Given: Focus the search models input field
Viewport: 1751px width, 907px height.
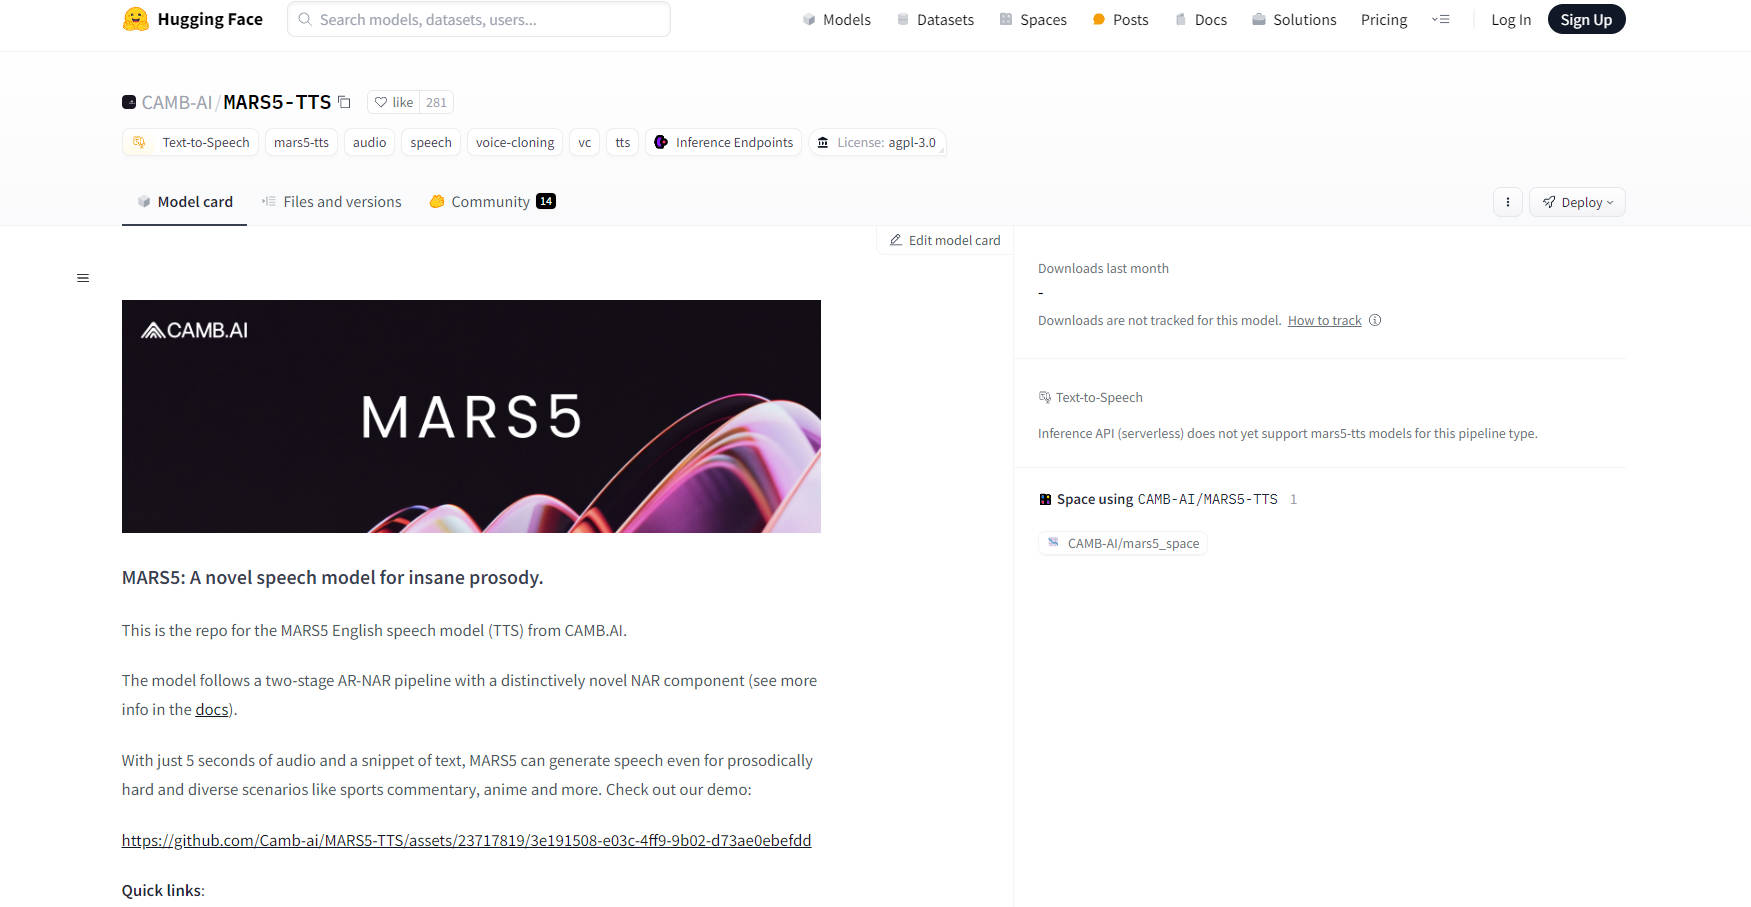Looking at the screenshot, I should tap(479, 19).
